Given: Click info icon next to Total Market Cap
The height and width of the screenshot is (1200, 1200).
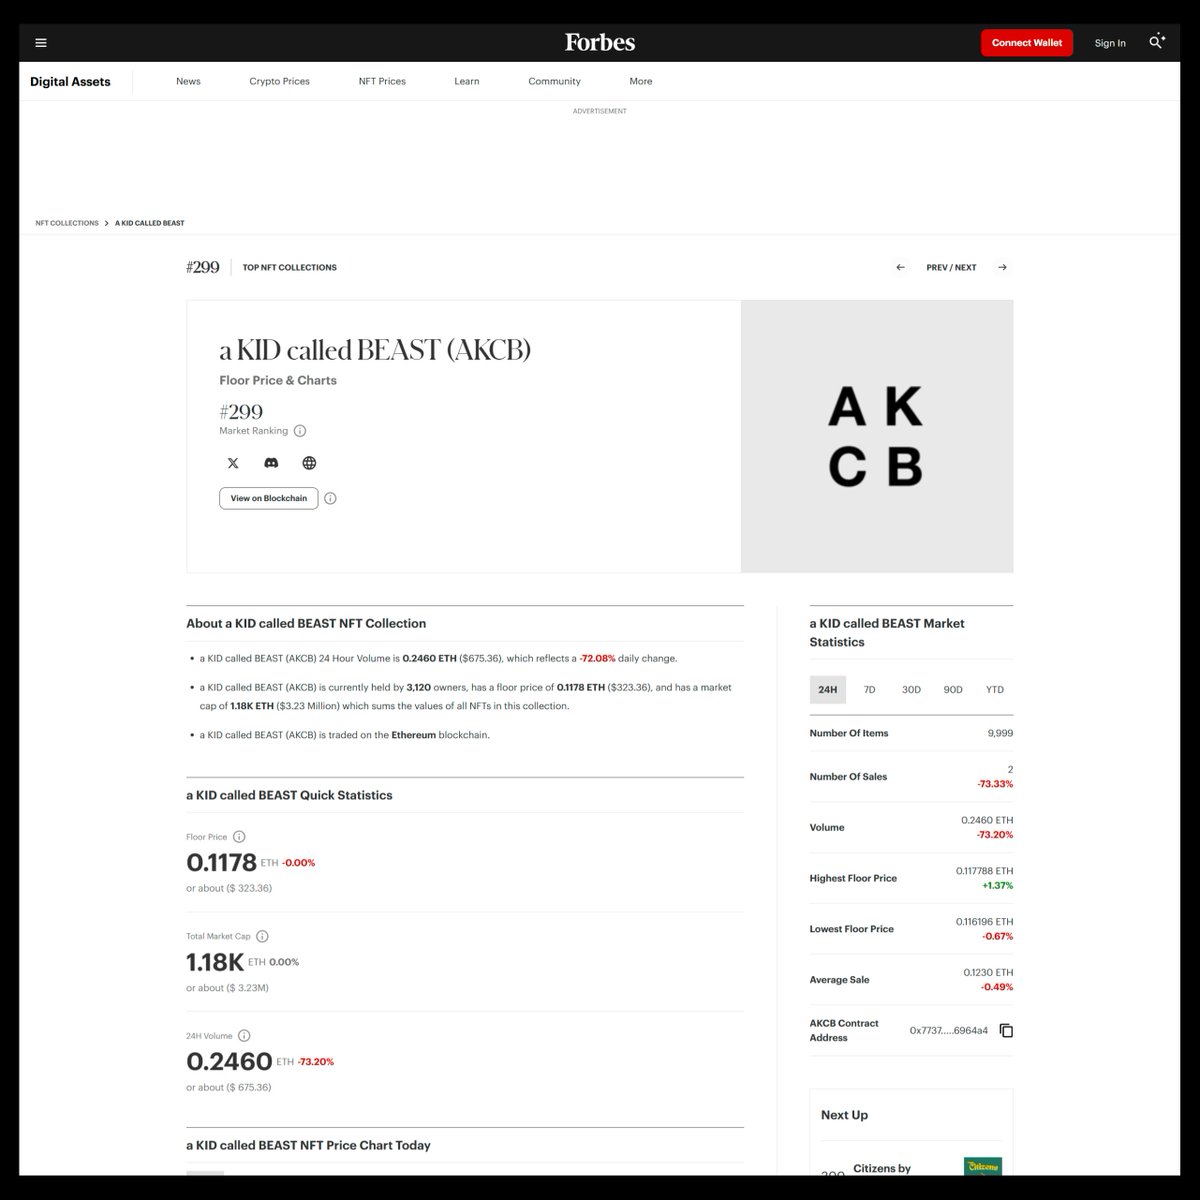Looking at the screenshot, I should pos(262,936).
